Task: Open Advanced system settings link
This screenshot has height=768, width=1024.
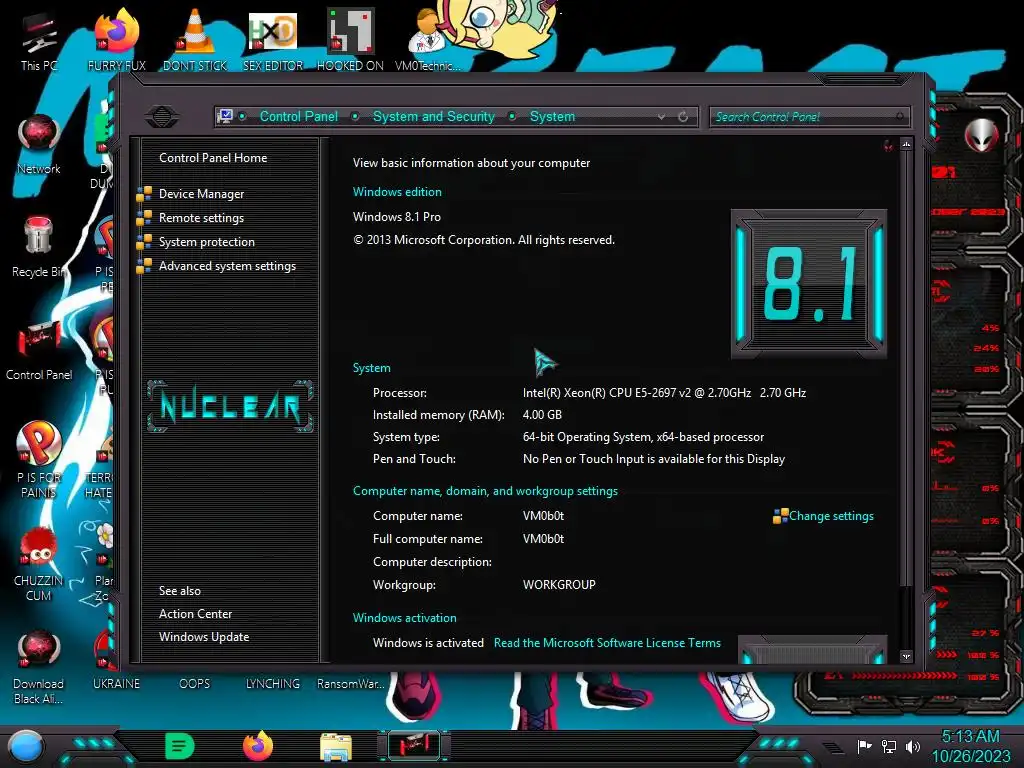Action: click(x=227, y=266)
